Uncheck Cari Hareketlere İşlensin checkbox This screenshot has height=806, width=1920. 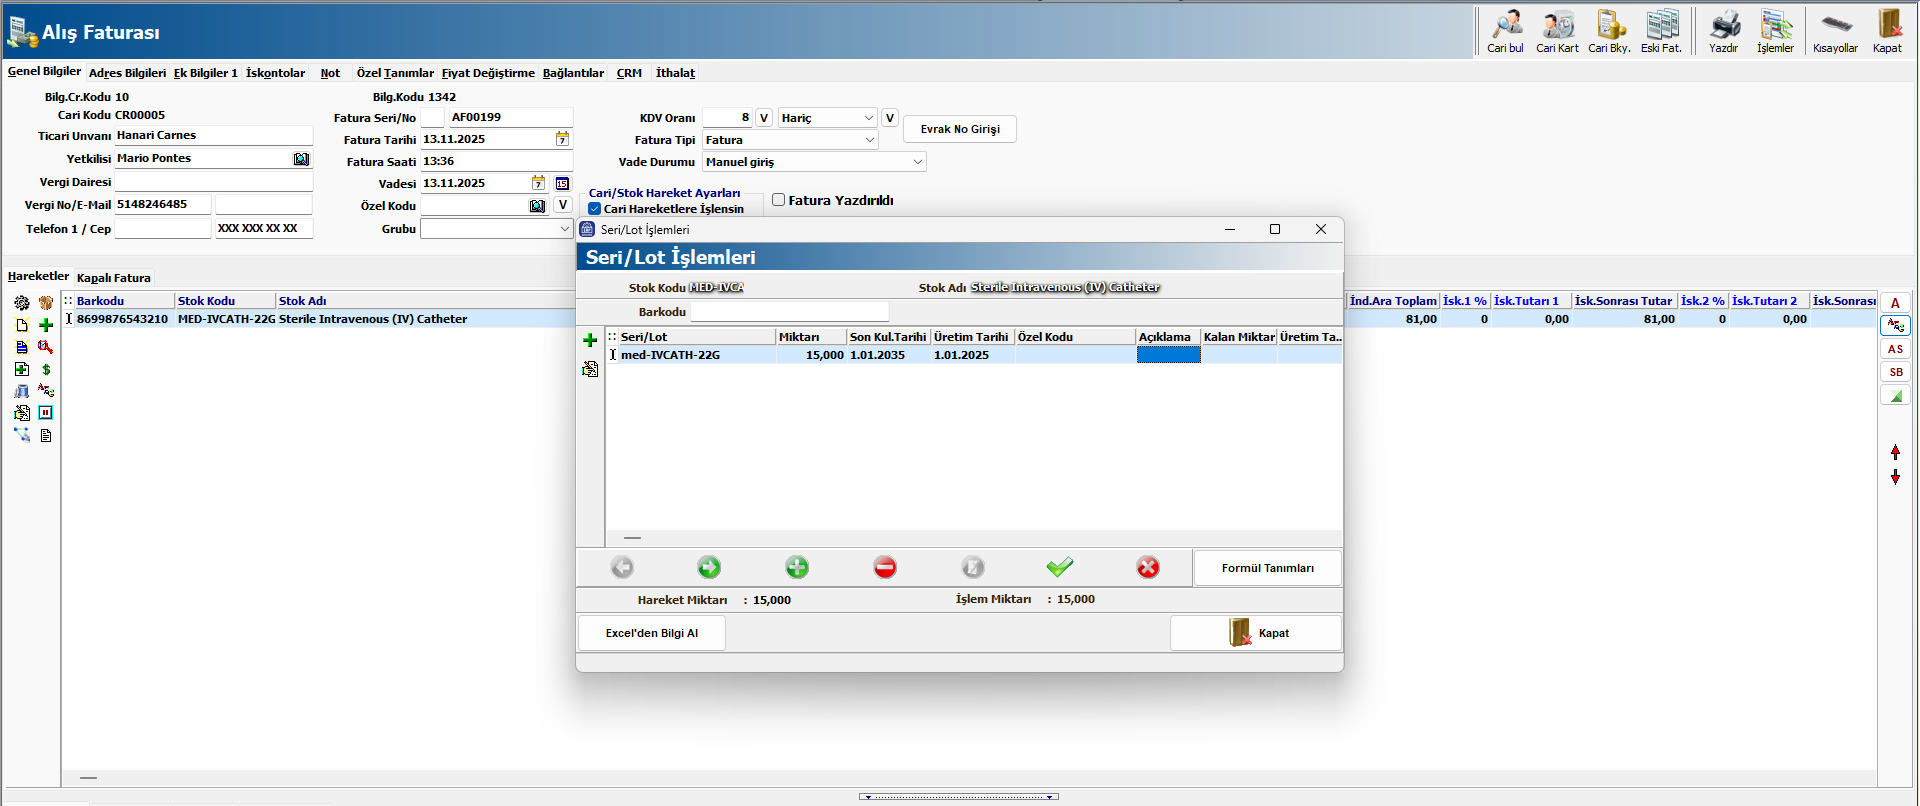click(595, 209)
